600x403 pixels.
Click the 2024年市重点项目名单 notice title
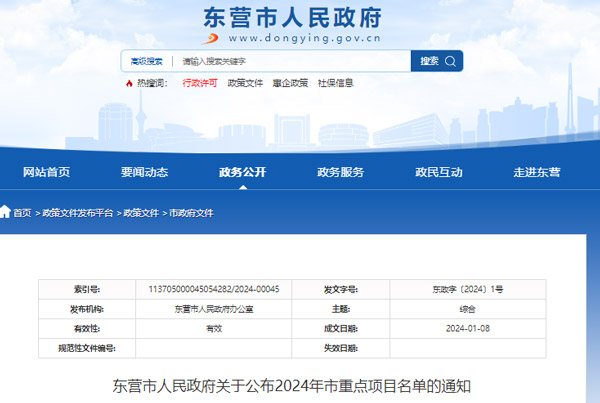point(291,386)
